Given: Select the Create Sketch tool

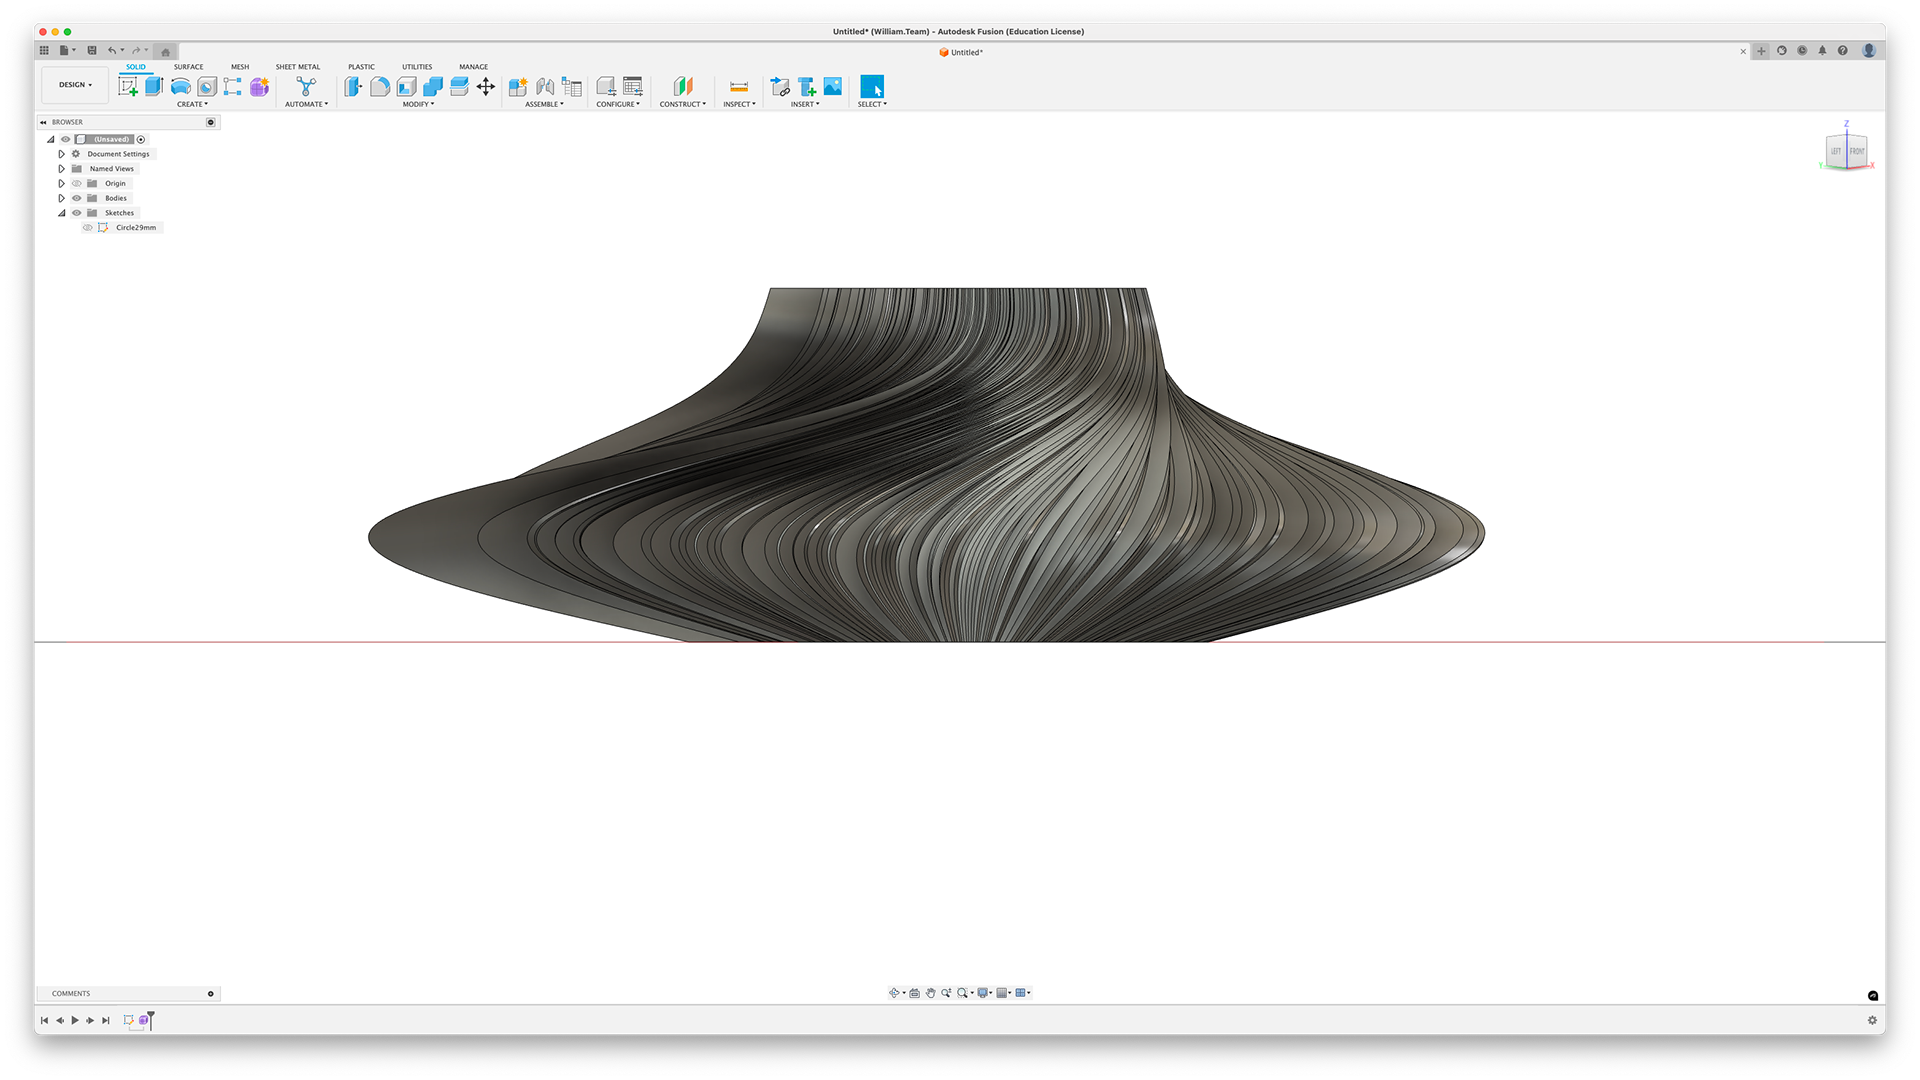Looking at the screenshot, I should (128, 87).
